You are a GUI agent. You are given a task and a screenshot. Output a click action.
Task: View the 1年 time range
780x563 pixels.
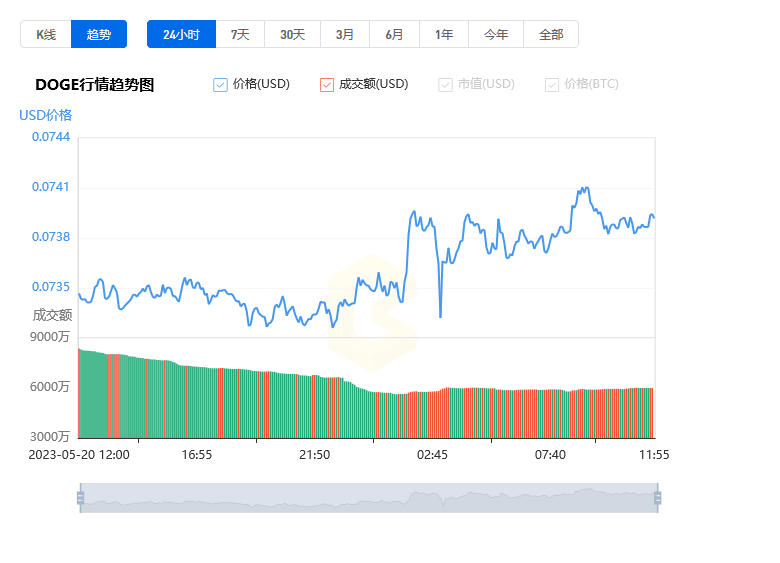coord(444,34)
